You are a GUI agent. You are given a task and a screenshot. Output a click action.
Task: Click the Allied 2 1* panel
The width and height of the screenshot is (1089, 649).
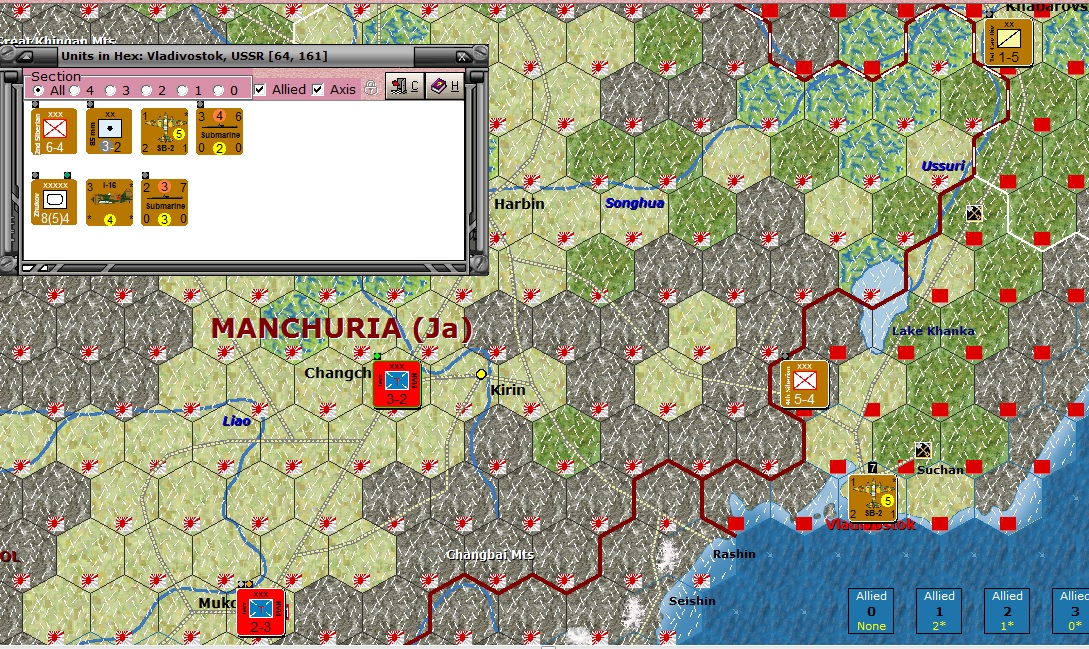tap(1007, 611)
